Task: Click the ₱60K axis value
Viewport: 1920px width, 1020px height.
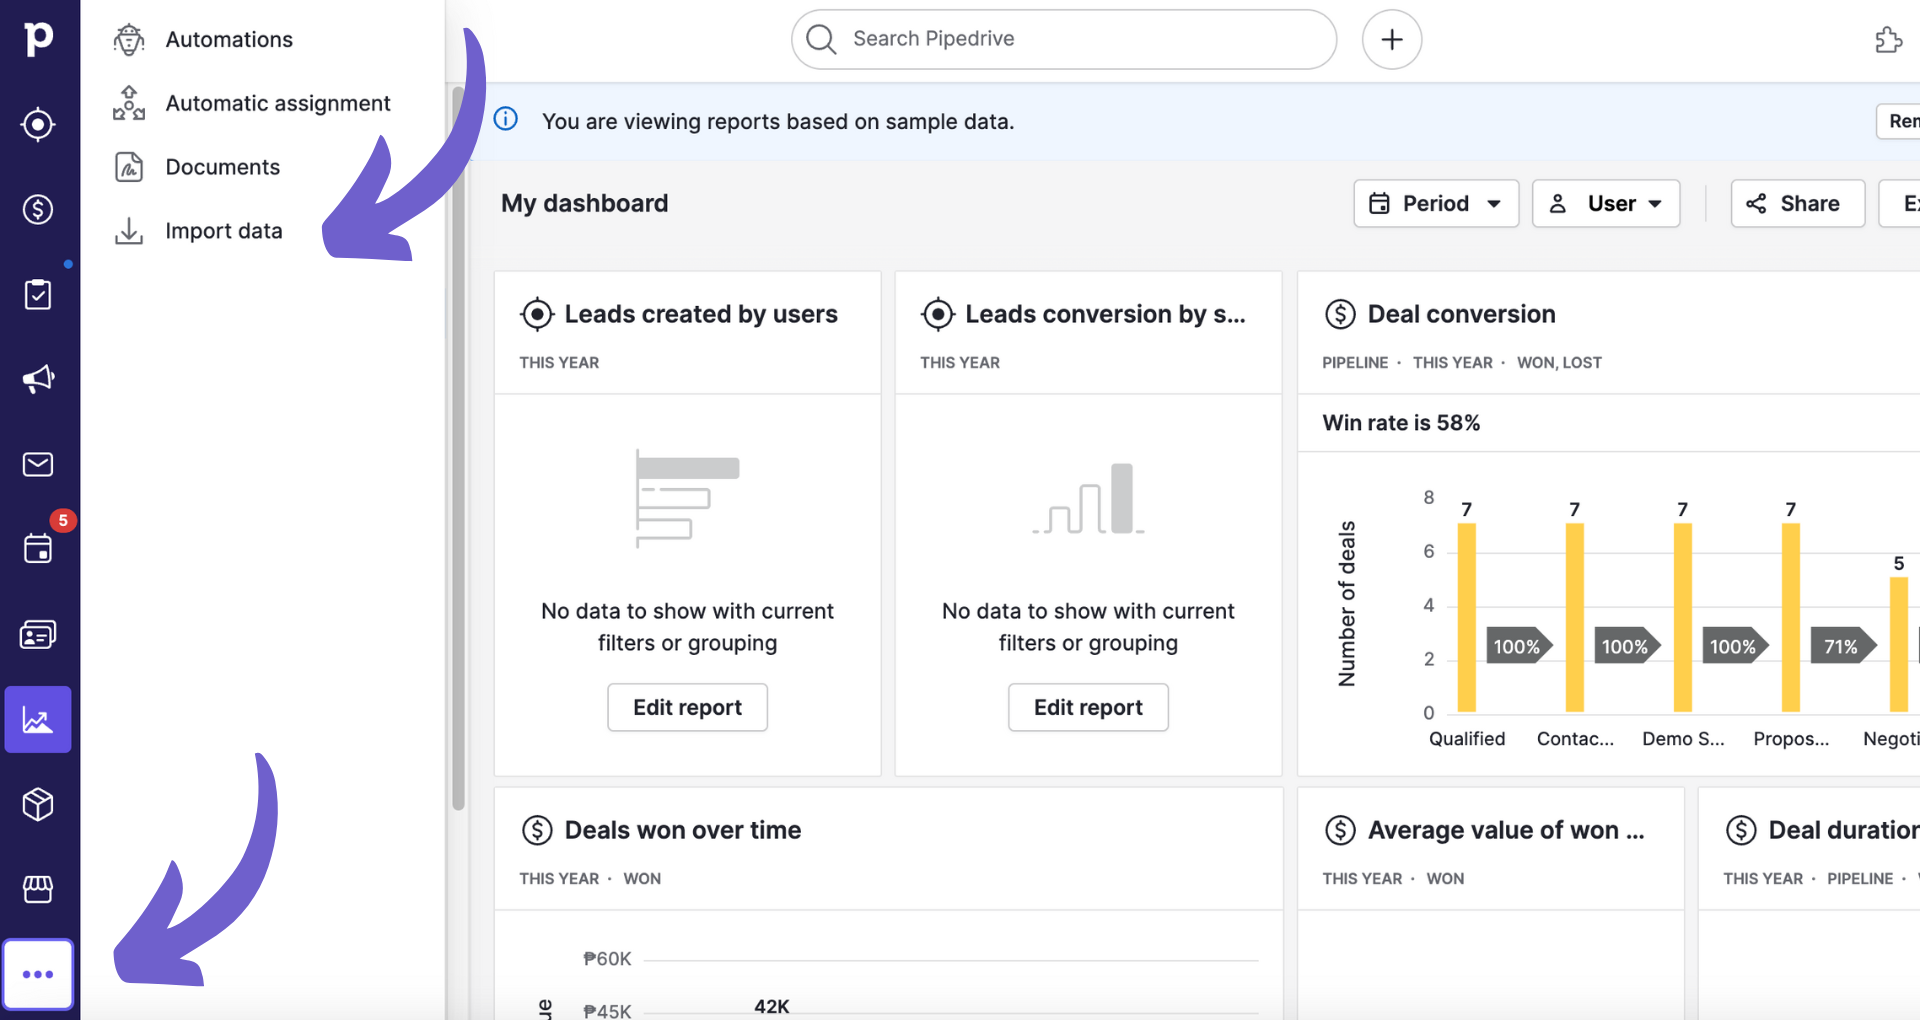Action: (x=607, y=959)
